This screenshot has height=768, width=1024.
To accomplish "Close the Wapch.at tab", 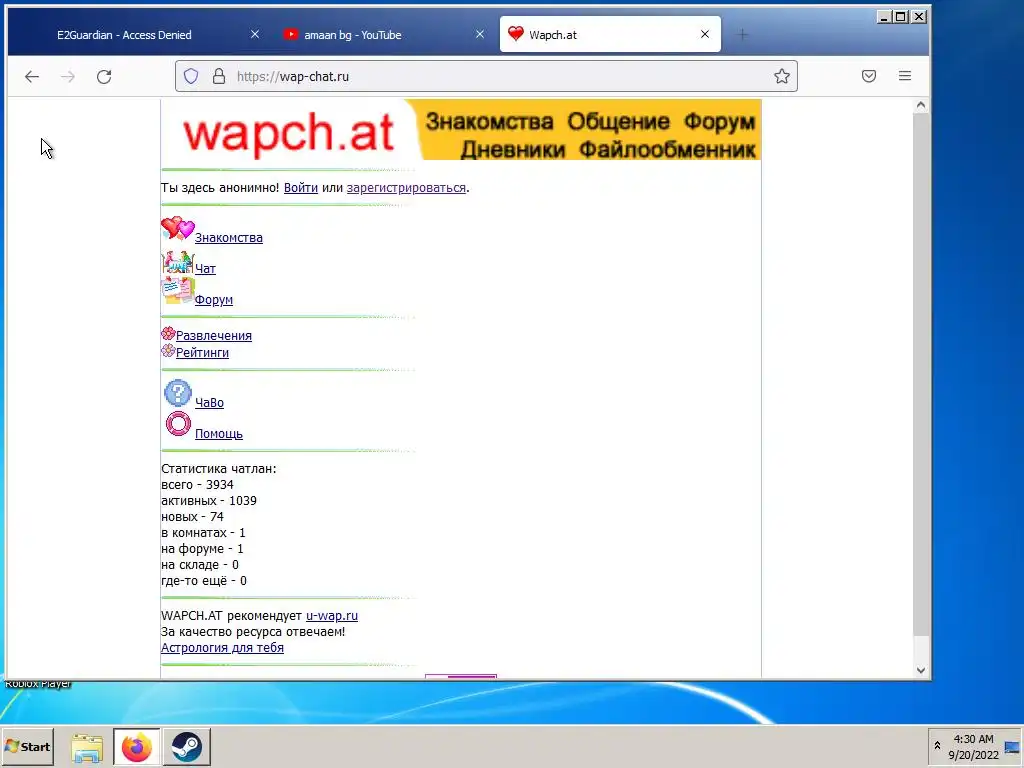I will pos(705,34).
